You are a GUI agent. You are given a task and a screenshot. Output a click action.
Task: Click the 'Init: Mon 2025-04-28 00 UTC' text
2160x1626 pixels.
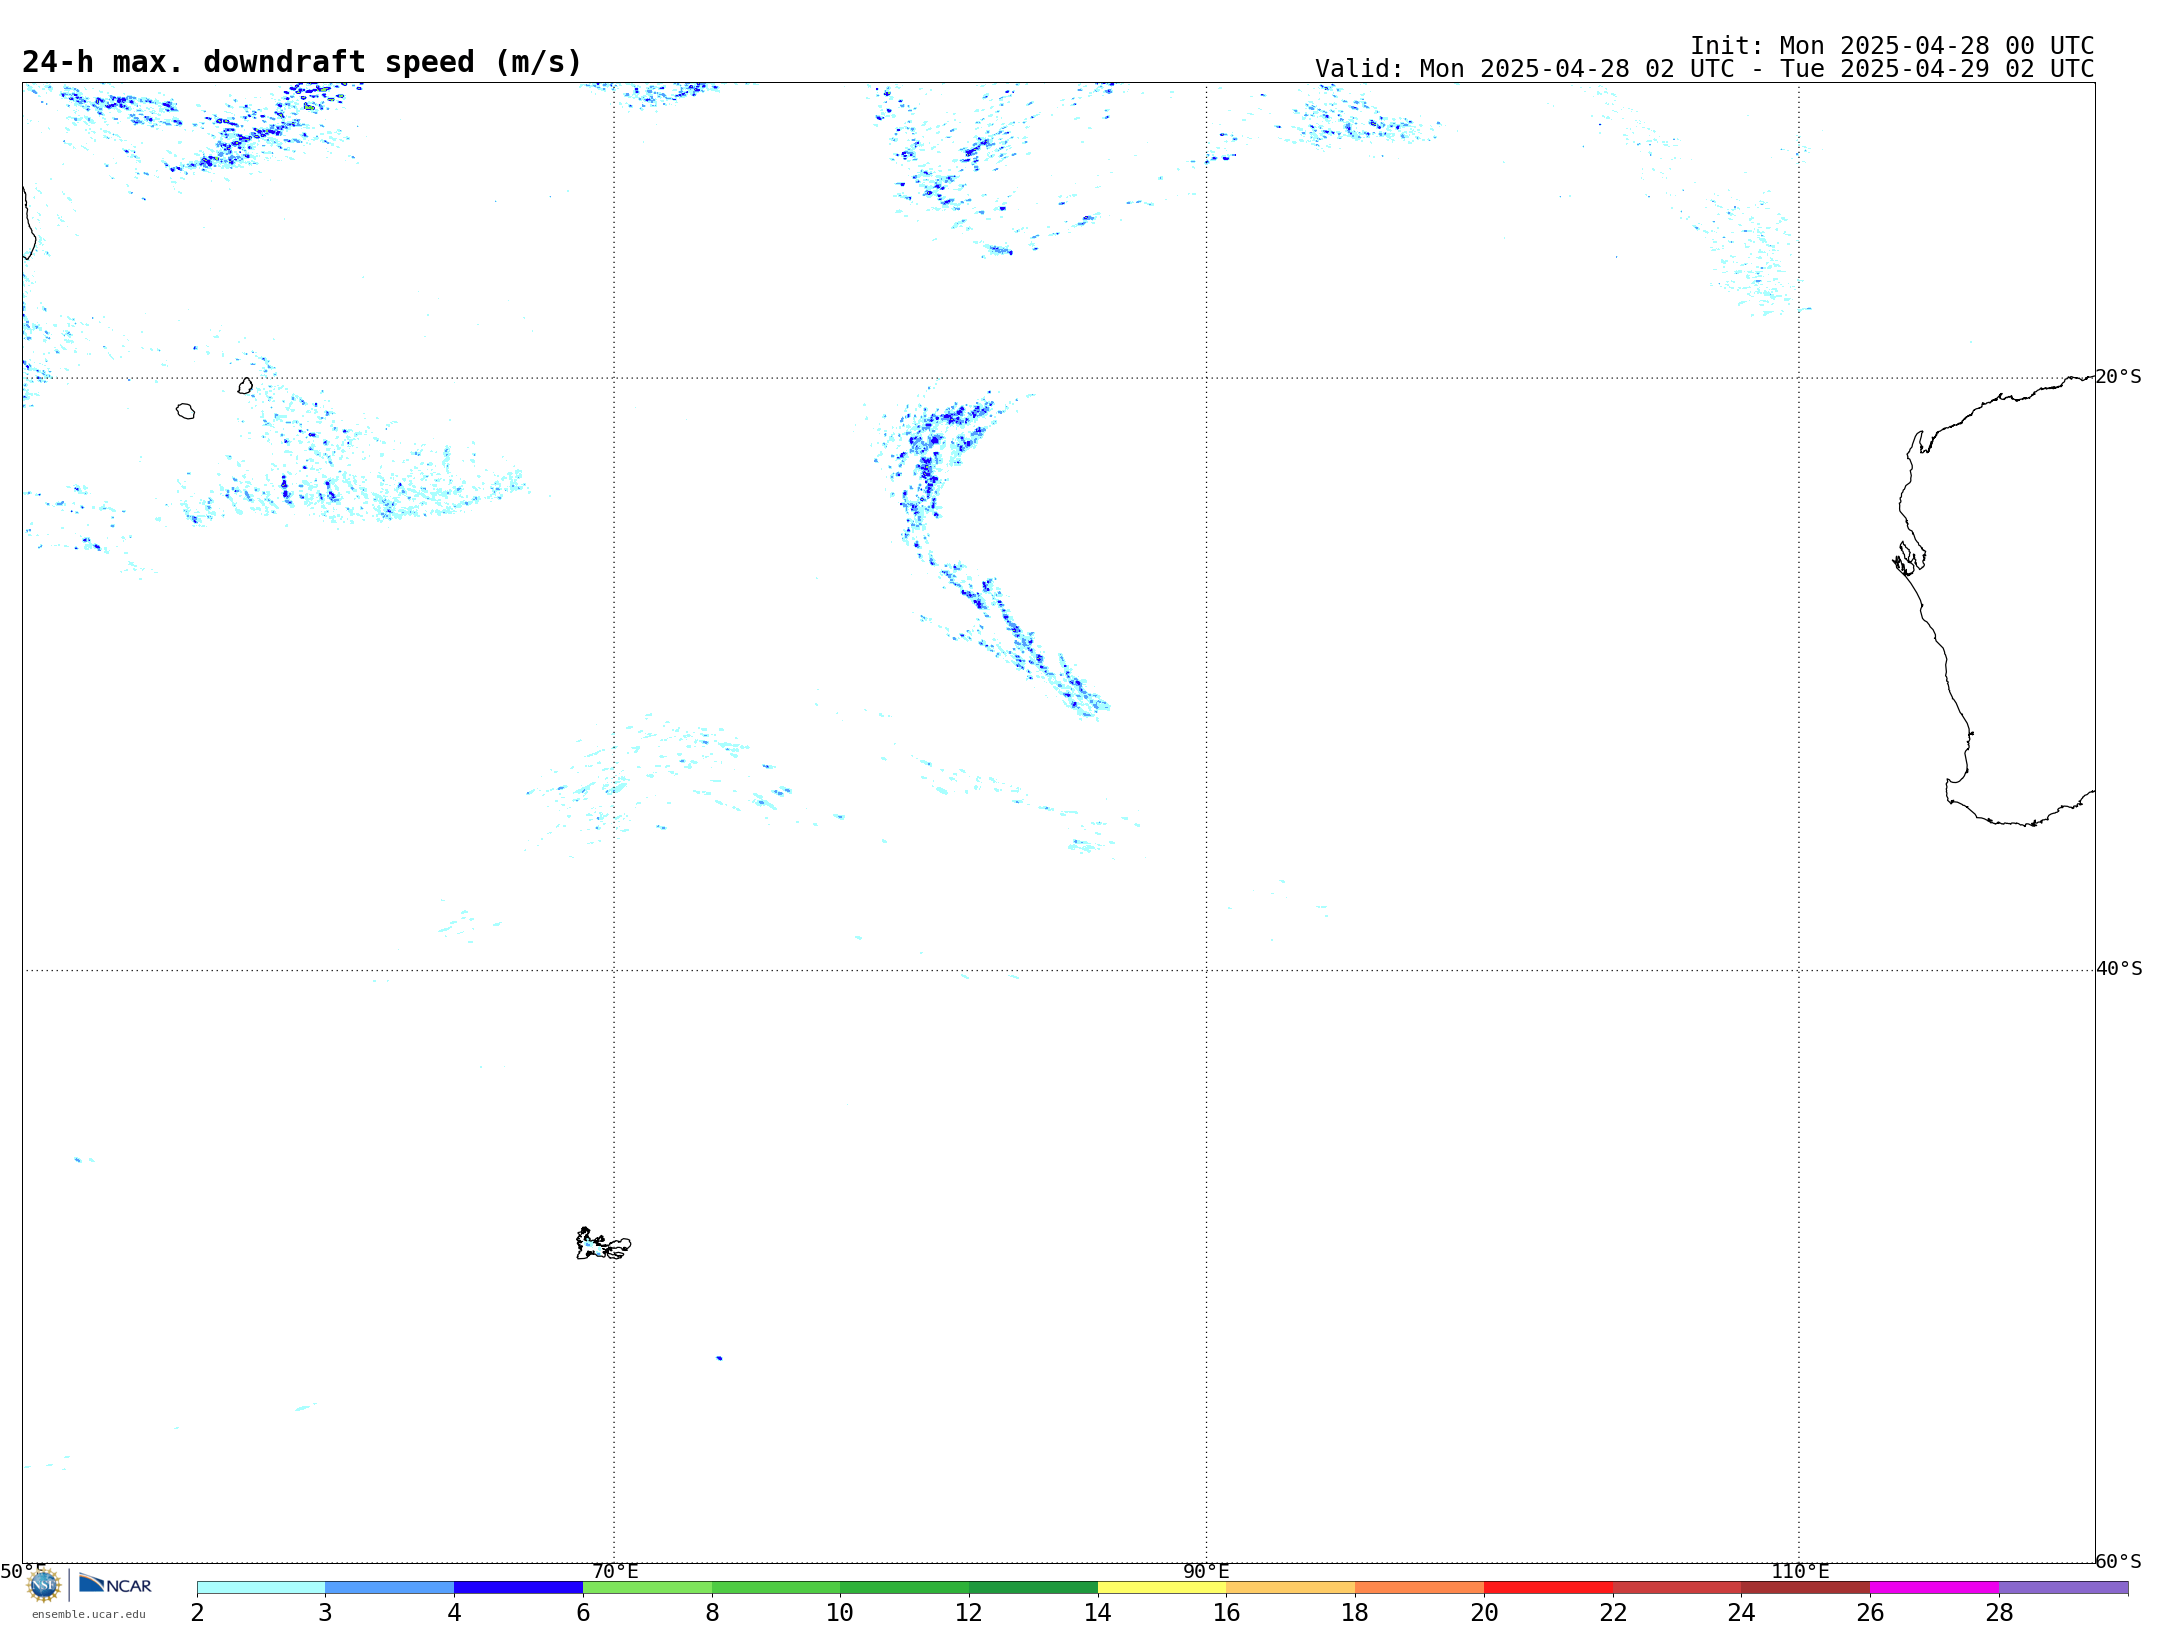coord(1892,46)
